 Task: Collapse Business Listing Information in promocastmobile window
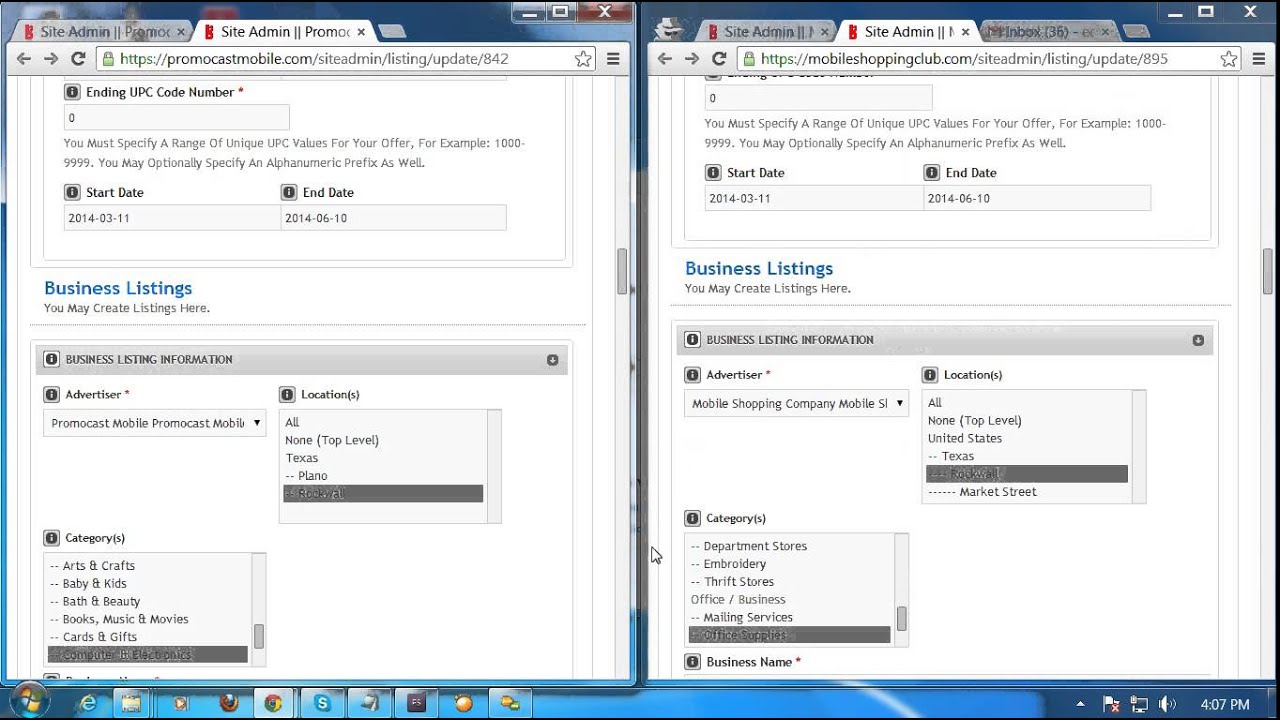coord(552,360)
